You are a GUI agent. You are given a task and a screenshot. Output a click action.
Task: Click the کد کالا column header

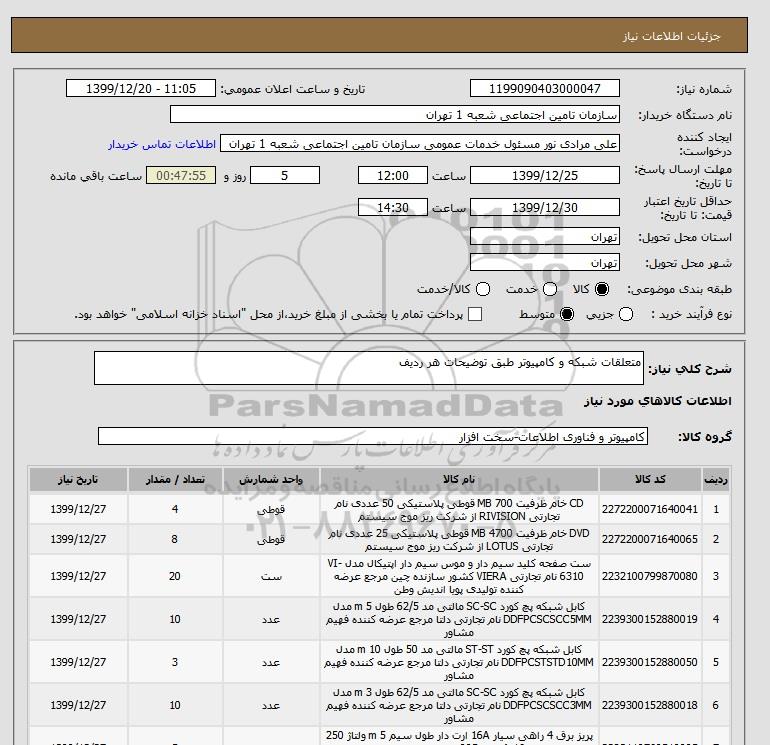tap(650, 479)
